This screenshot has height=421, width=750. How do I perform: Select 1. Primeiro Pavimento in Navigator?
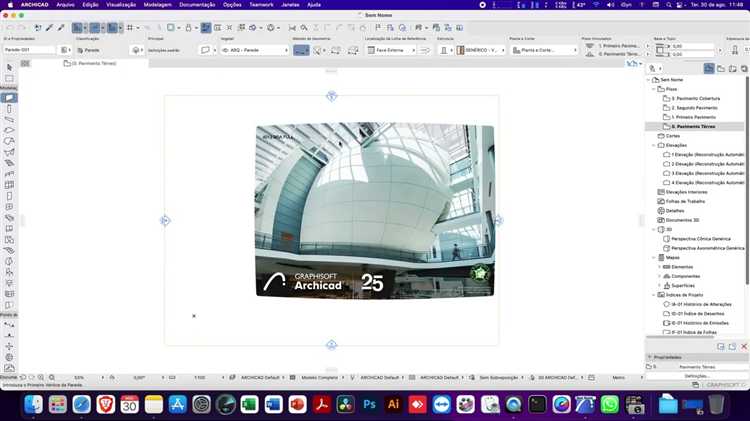694,117
